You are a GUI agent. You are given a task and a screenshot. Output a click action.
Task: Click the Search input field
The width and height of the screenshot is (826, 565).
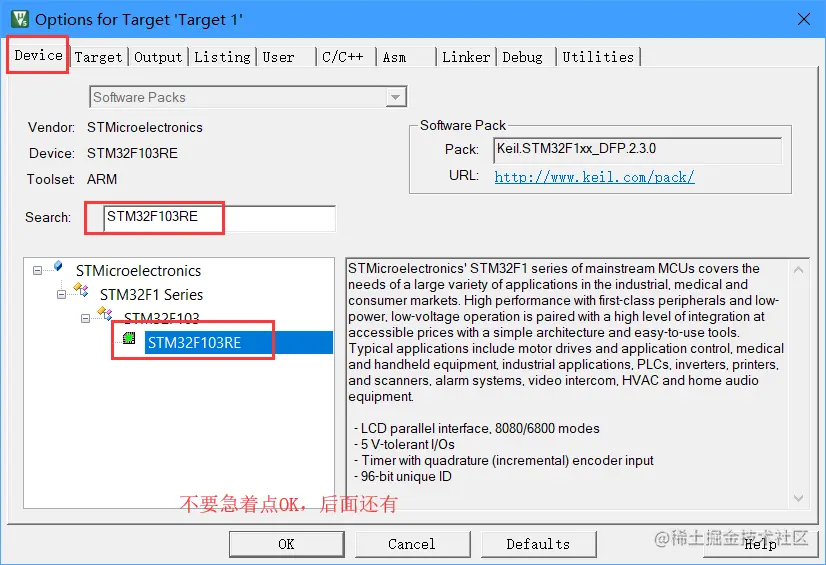coord(219,217)
